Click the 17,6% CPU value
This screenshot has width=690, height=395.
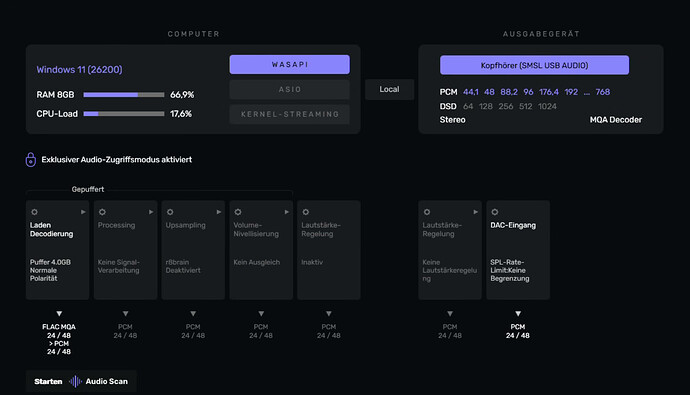pyautogui.click(x=181, y=114)
